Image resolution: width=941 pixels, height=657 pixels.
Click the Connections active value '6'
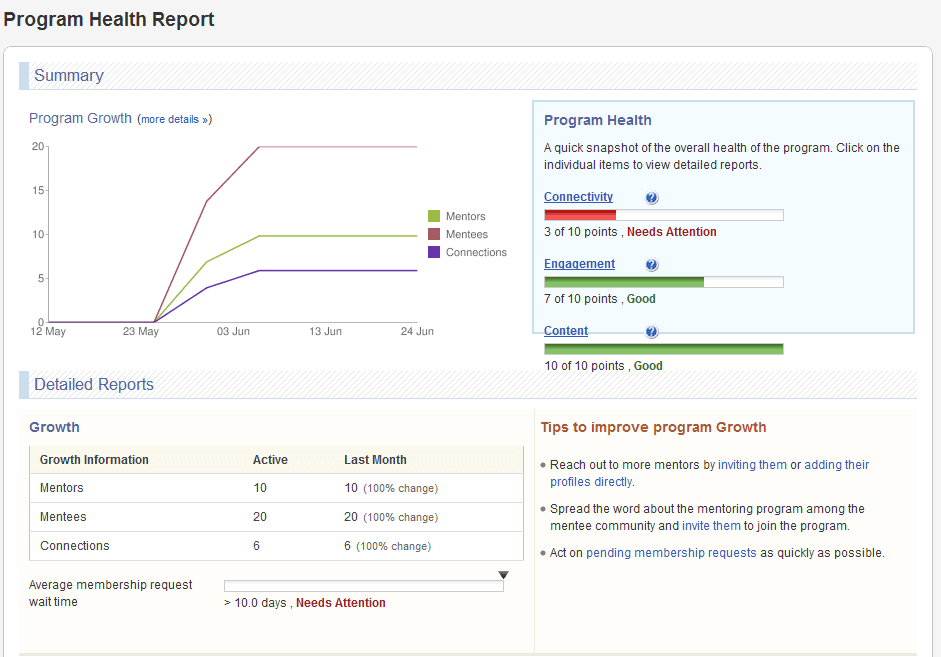256,545
